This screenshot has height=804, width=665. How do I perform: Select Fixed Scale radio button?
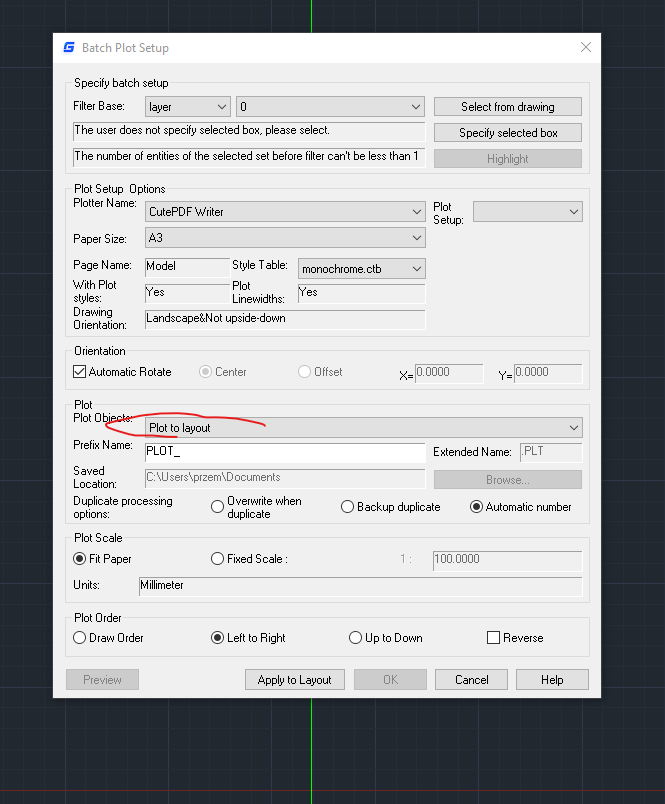pos(217,559)
